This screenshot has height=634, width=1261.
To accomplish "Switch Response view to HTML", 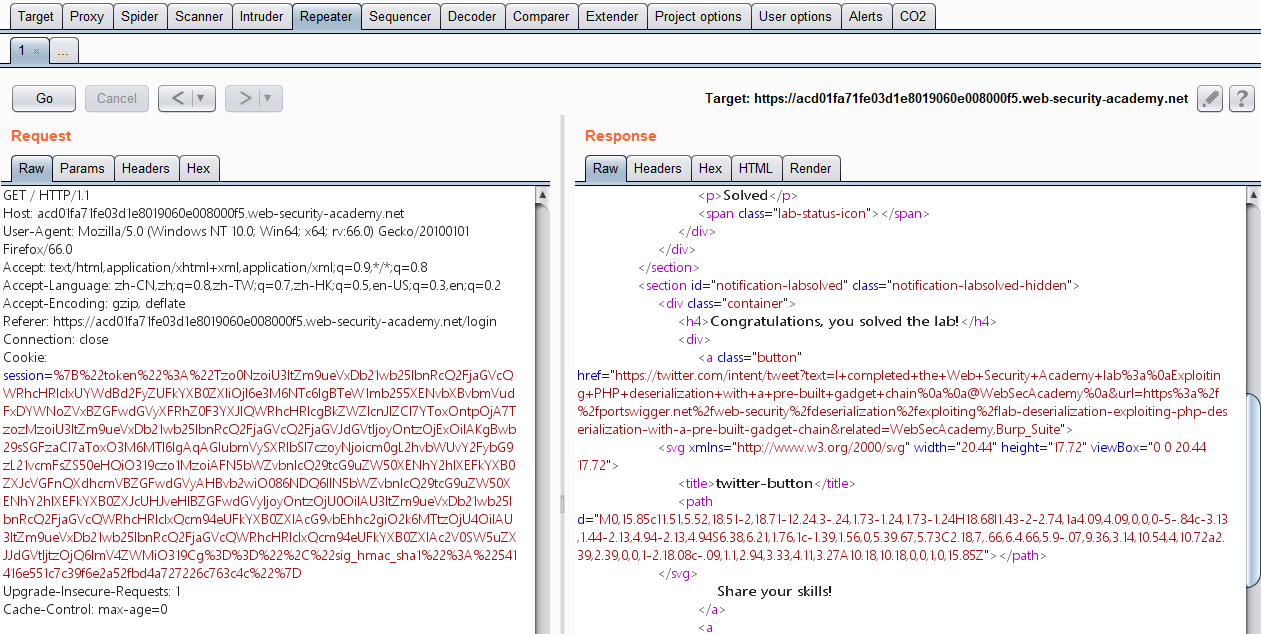I will point(756,168).
